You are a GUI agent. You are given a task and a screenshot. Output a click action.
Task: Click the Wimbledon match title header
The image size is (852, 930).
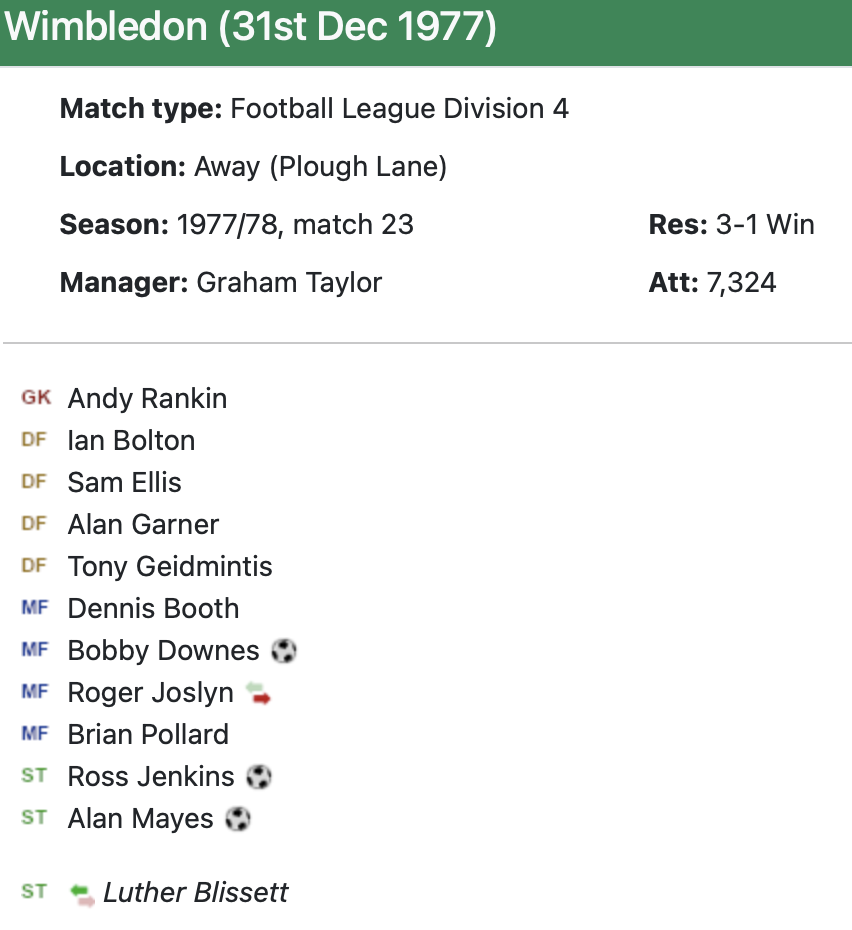pyautogui.click(x=250, y=27)
